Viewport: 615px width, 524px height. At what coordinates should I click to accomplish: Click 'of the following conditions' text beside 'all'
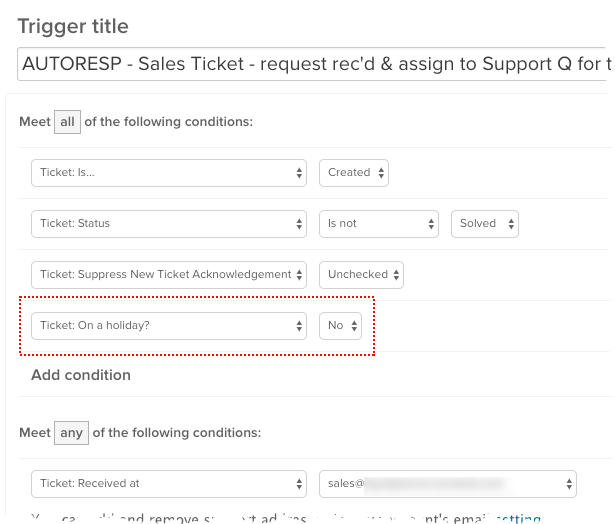coord(170,121)
